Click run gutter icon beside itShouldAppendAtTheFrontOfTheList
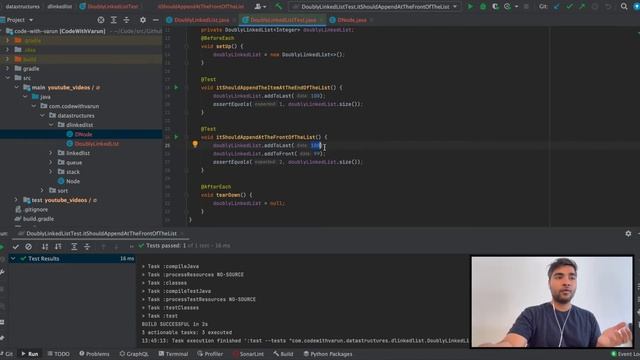Image resolution: width=640 pixels, height=360 pixels. tap(176, 137)
